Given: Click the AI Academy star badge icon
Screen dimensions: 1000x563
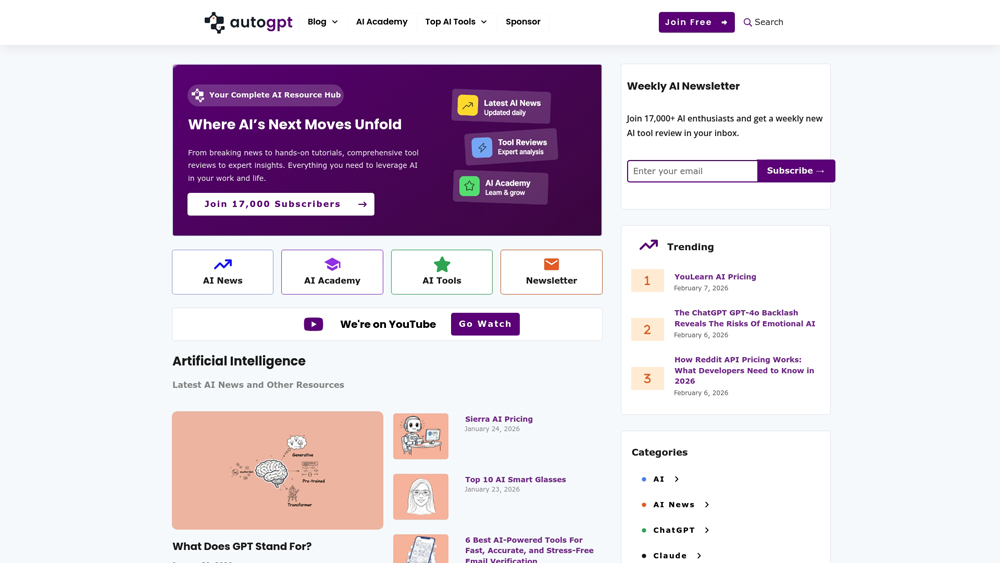Looking at the screenshot, I should click(x=469, y=186).
